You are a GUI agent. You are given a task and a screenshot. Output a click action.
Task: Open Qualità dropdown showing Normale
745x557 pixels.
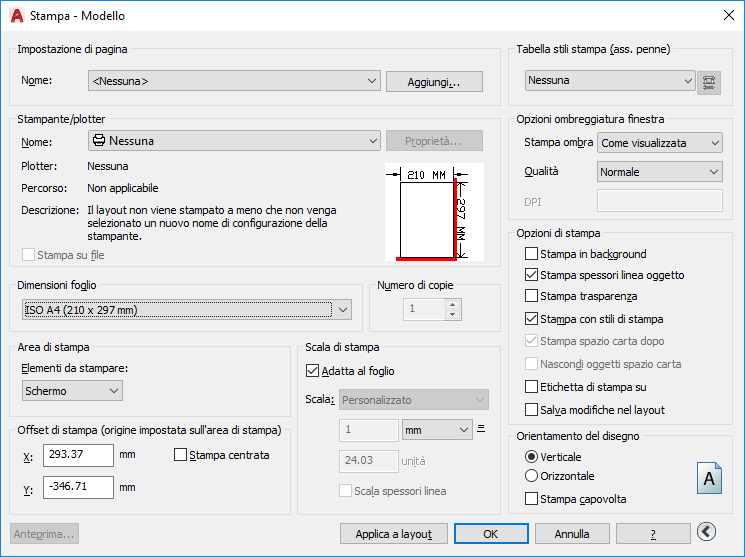point(659,172)
